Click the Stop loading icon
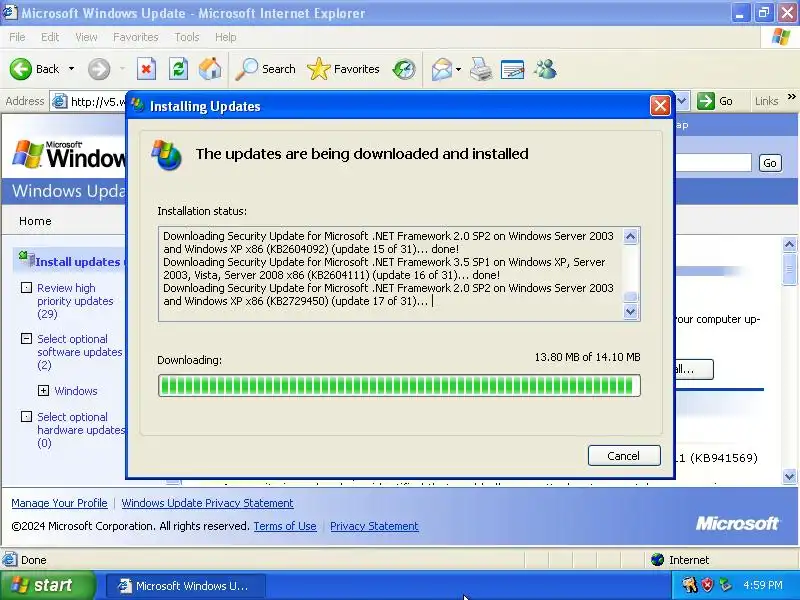Image resolution: width=800 pixels, height=600 pixels. coord(146,69)
